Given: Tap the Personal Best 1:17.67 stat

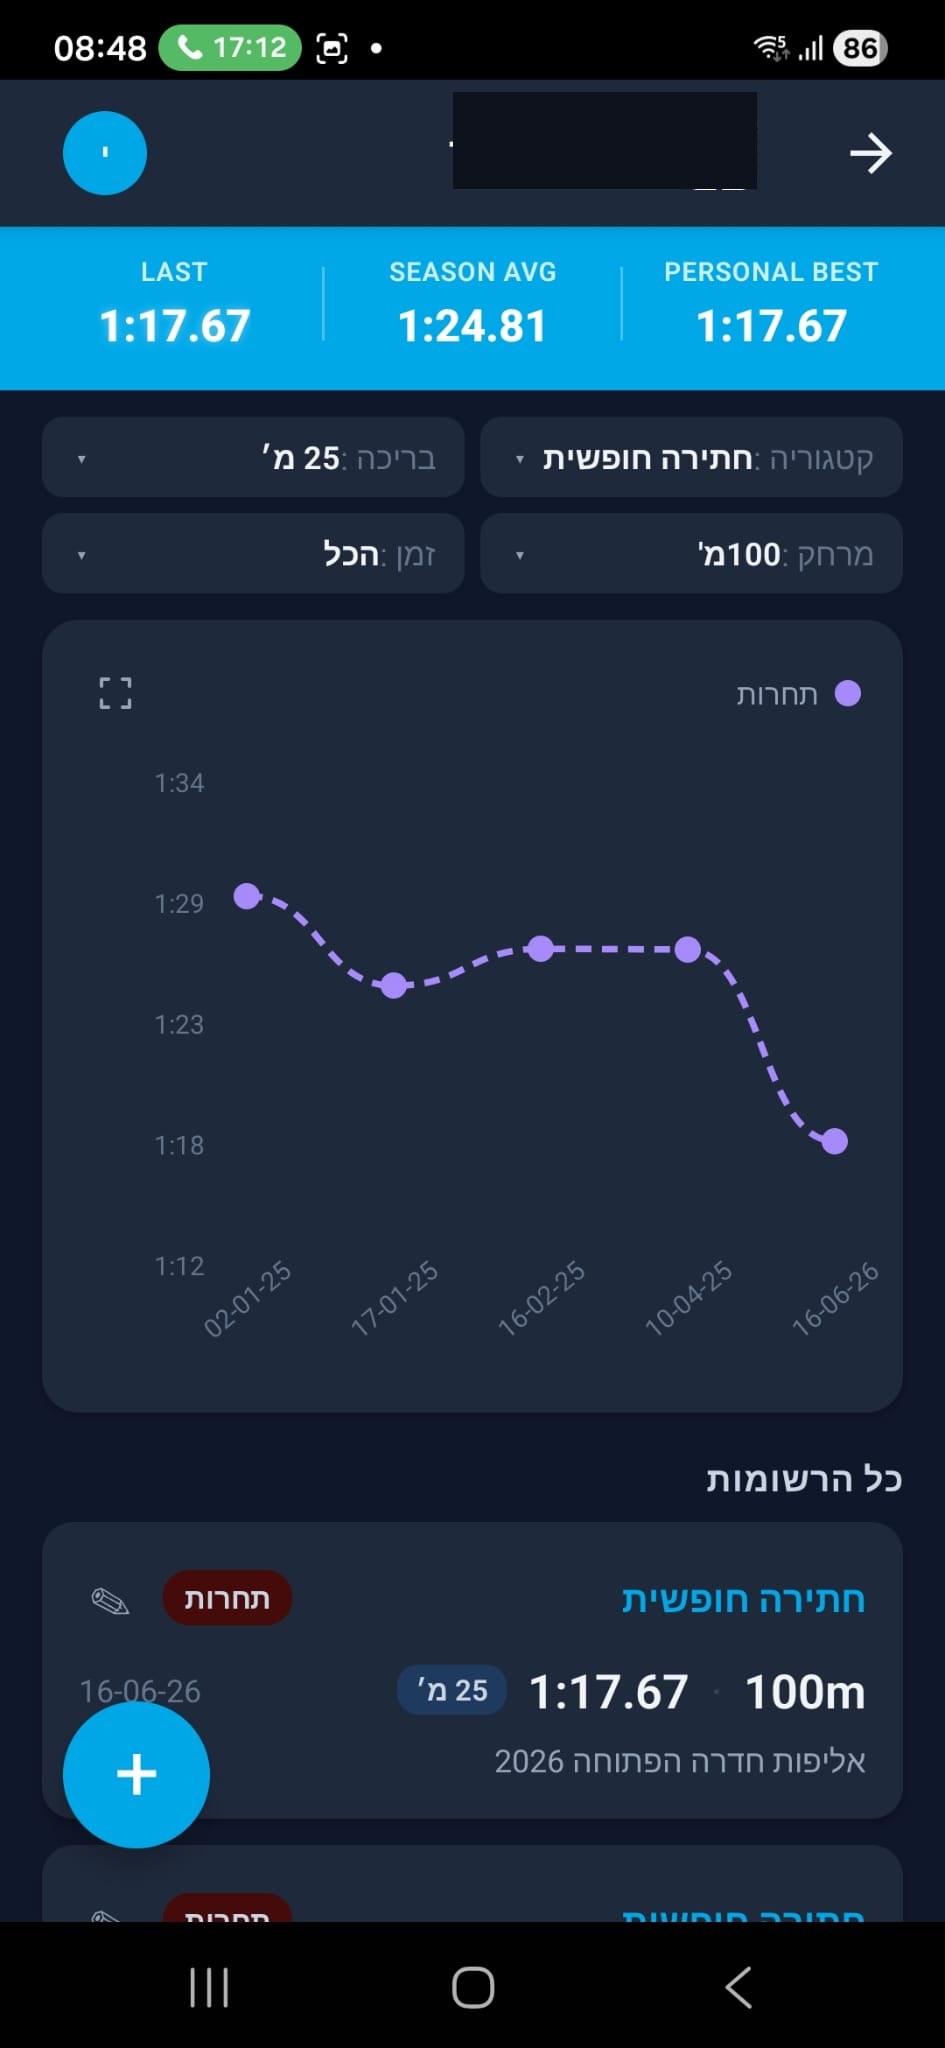Looking at the screenshot, I should point(771,307).
